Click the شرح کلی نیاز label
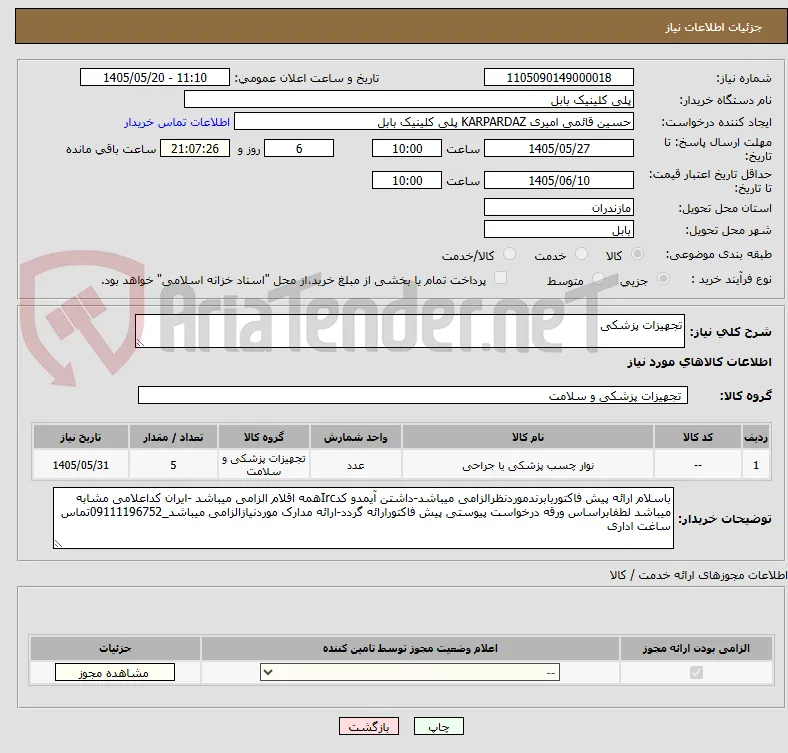Image resolution: width=788 pixels, height=753 pixels. pyautogui.click(x=731, y=332)
